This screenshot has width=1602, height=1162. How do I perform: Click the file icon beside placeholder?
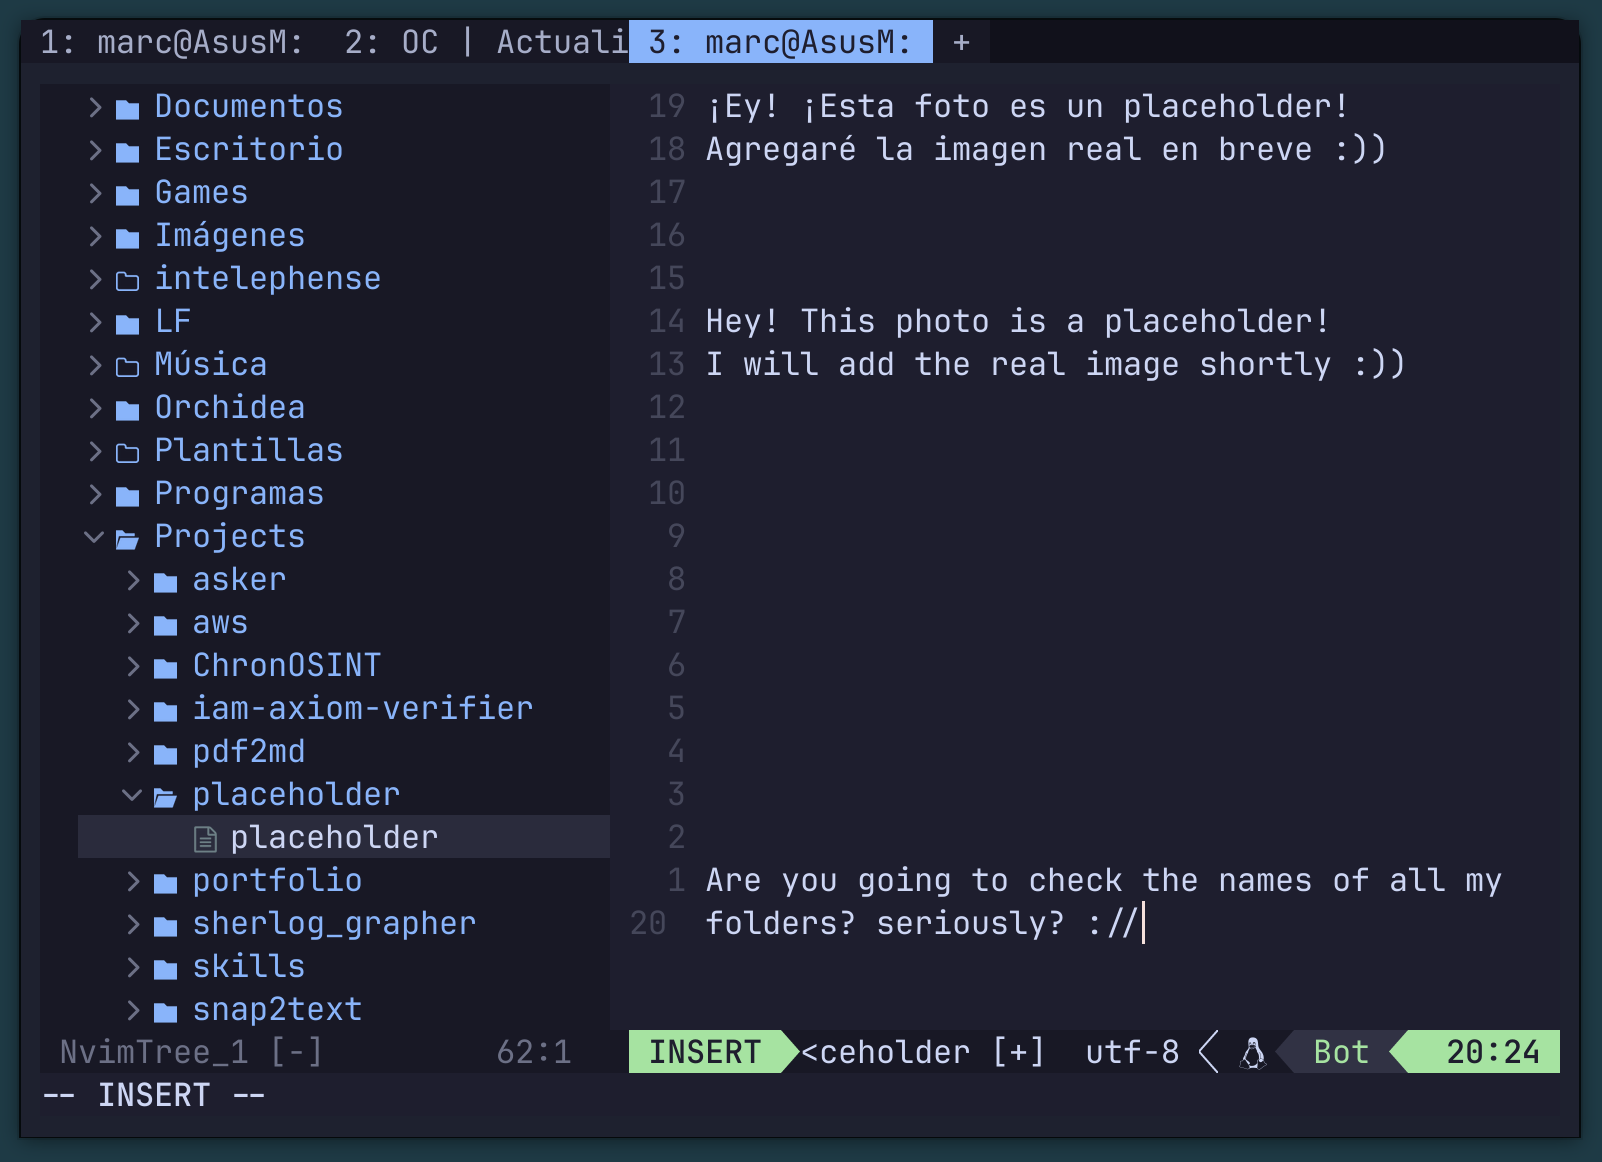coord(205,838)
